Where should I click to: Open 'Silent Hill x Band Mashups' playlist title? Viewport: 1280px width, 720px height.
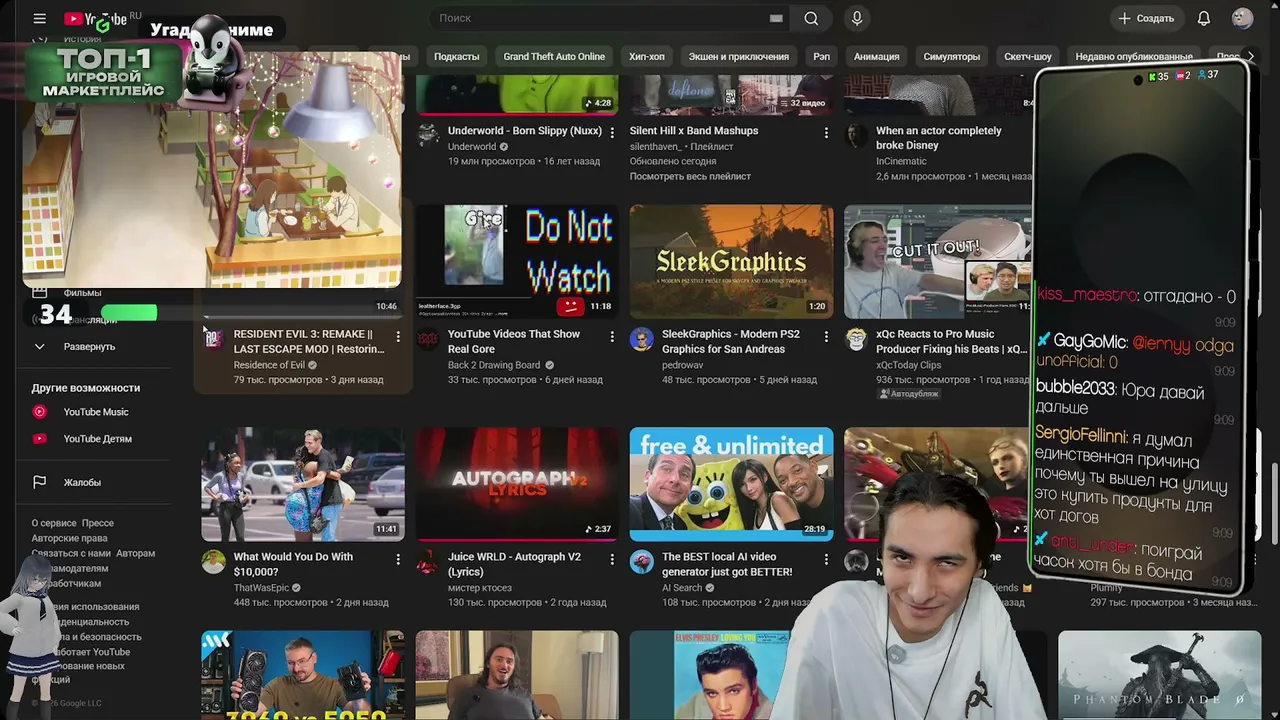point(694,131)
